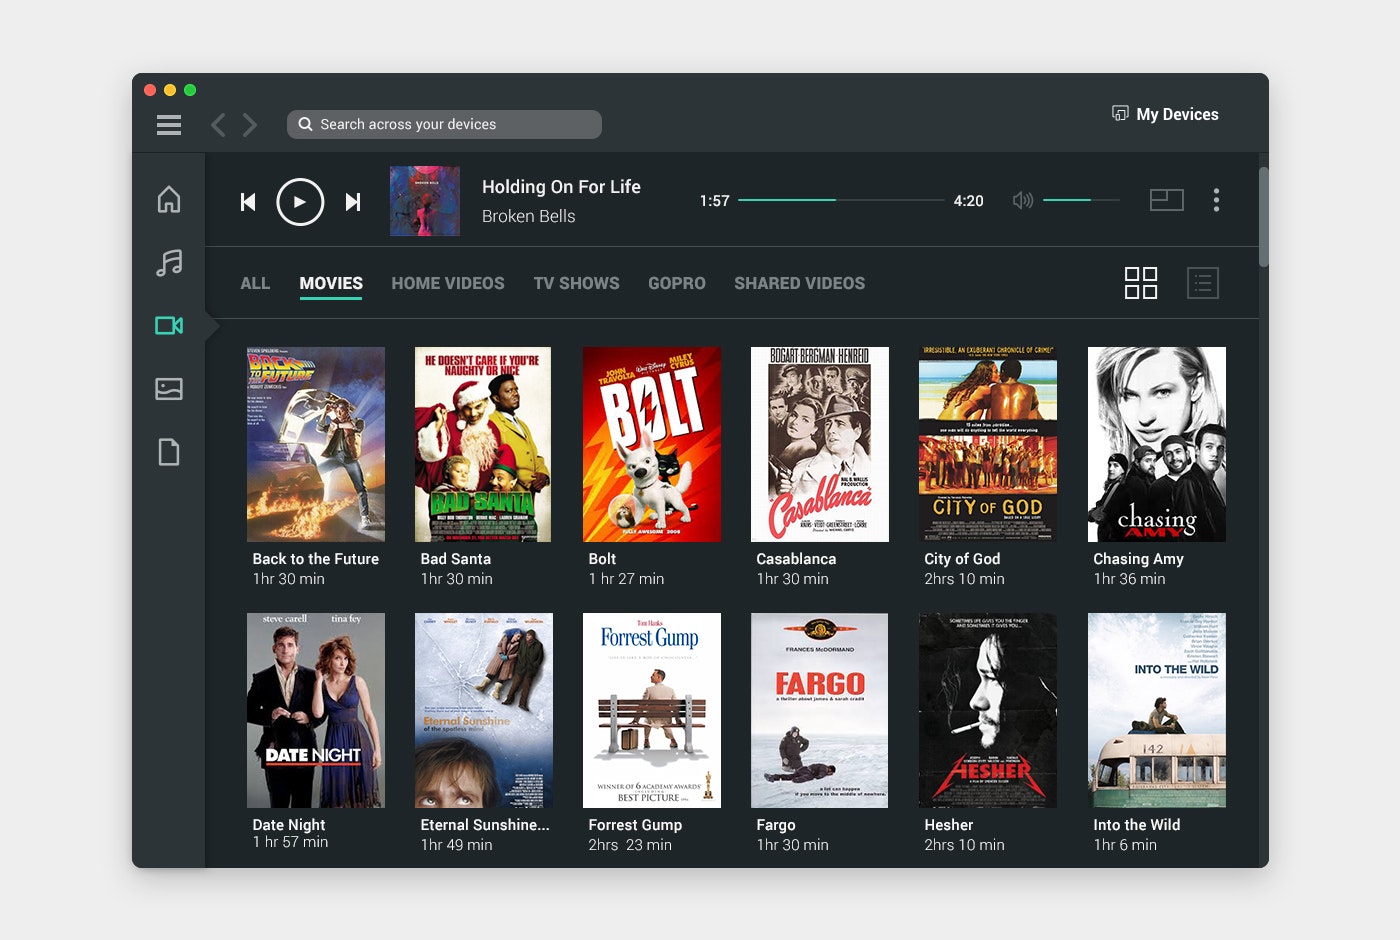Viewport: 1400px width, 940px height.
Task: Open the Forrest Gump movie poster
Action: (x=652, y=710)
